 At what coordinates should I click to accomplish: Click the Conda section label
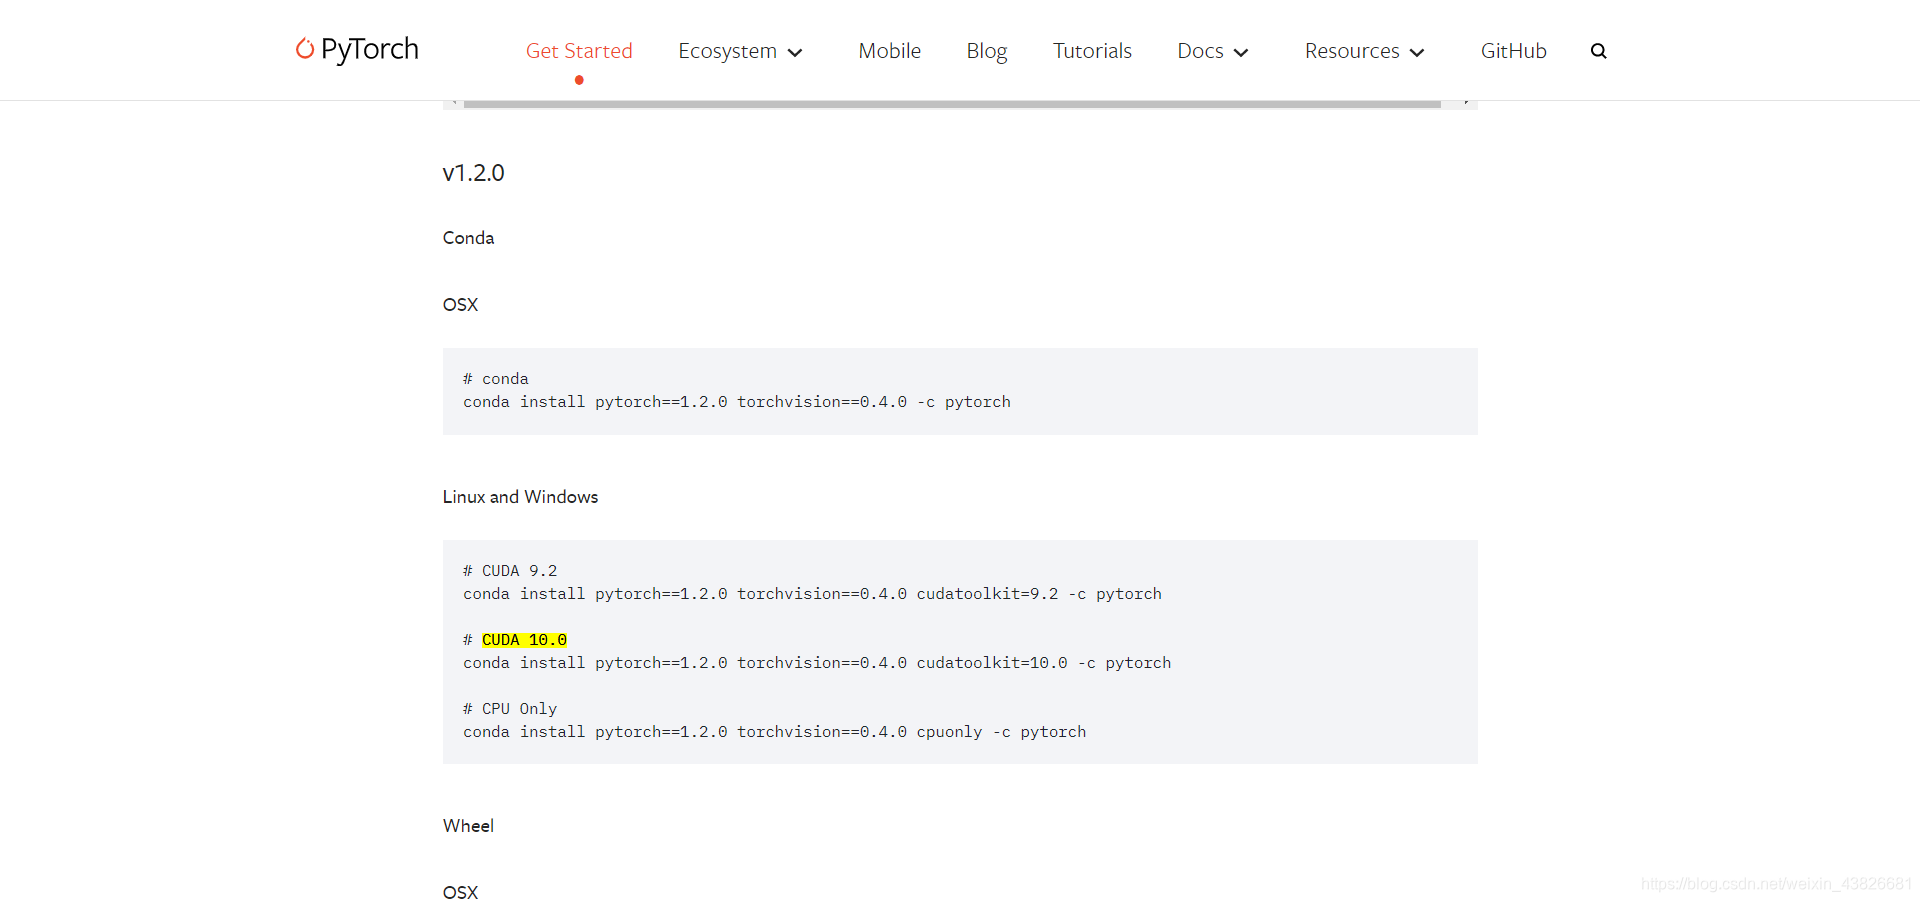(469, 238)
